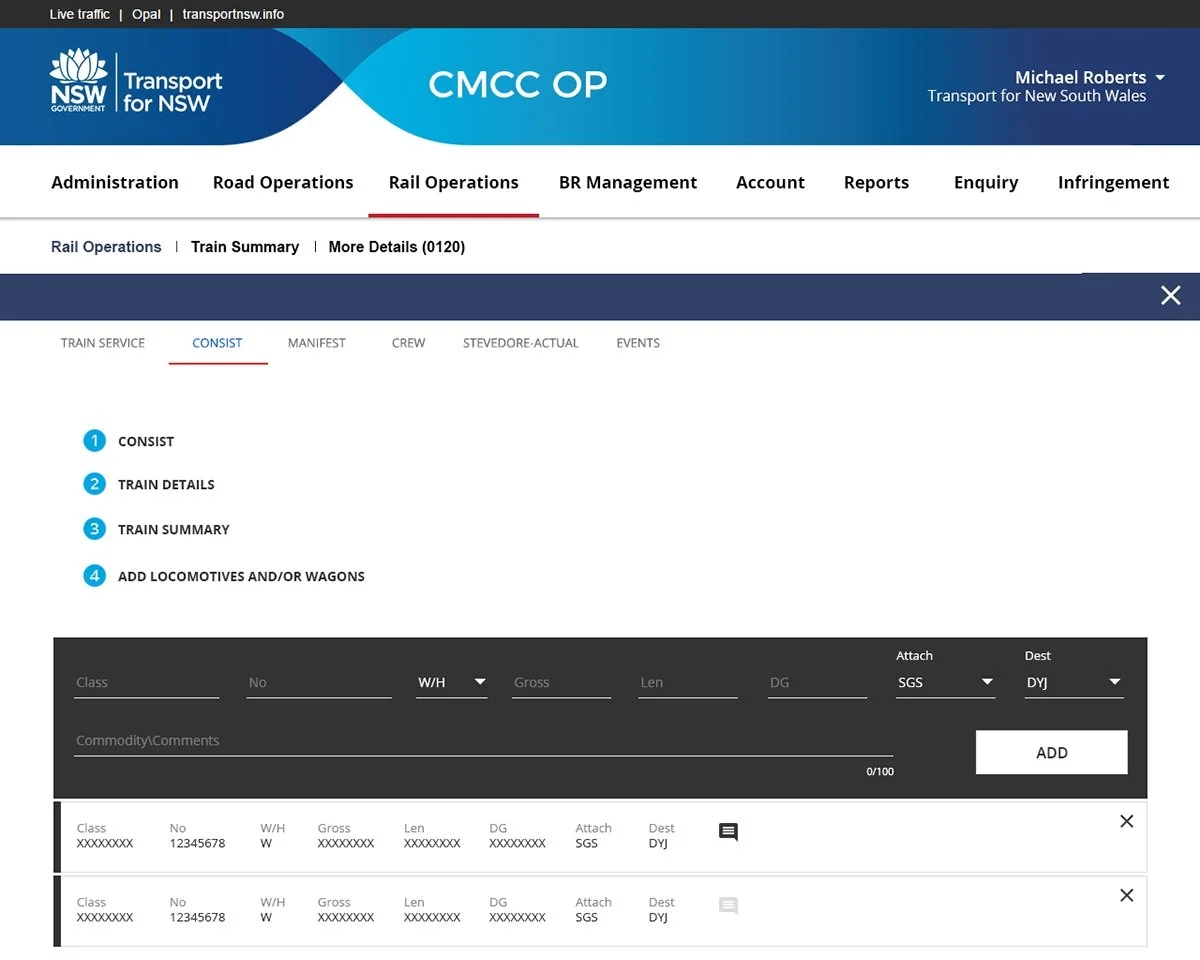Open comment icon on first consist row
Image resolution: width=1200 pixels, height=960 pixels.
pos(729,832)
